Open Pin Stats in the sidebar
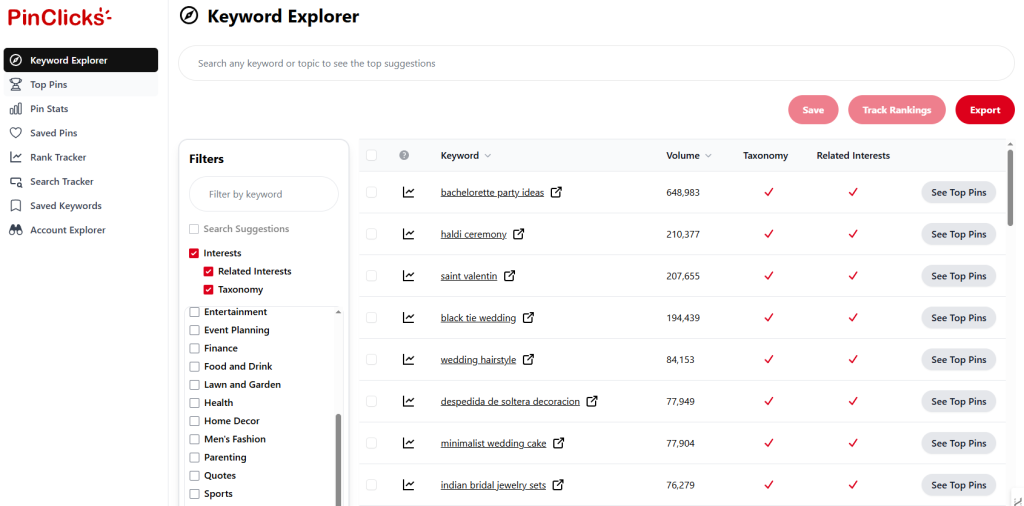The image size is (1024, 506). click(80, 109)
